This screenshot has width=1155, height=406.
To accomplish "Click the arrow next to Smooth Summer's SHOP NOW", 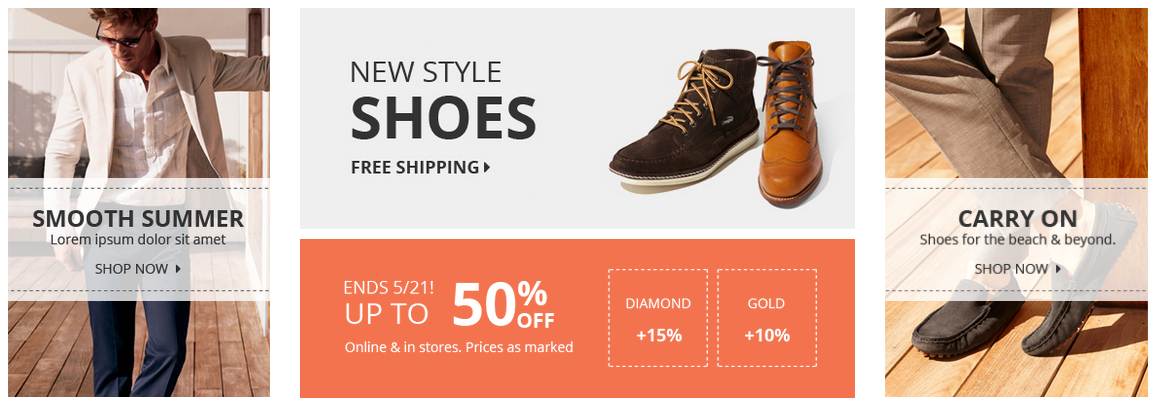I will 178,269.
